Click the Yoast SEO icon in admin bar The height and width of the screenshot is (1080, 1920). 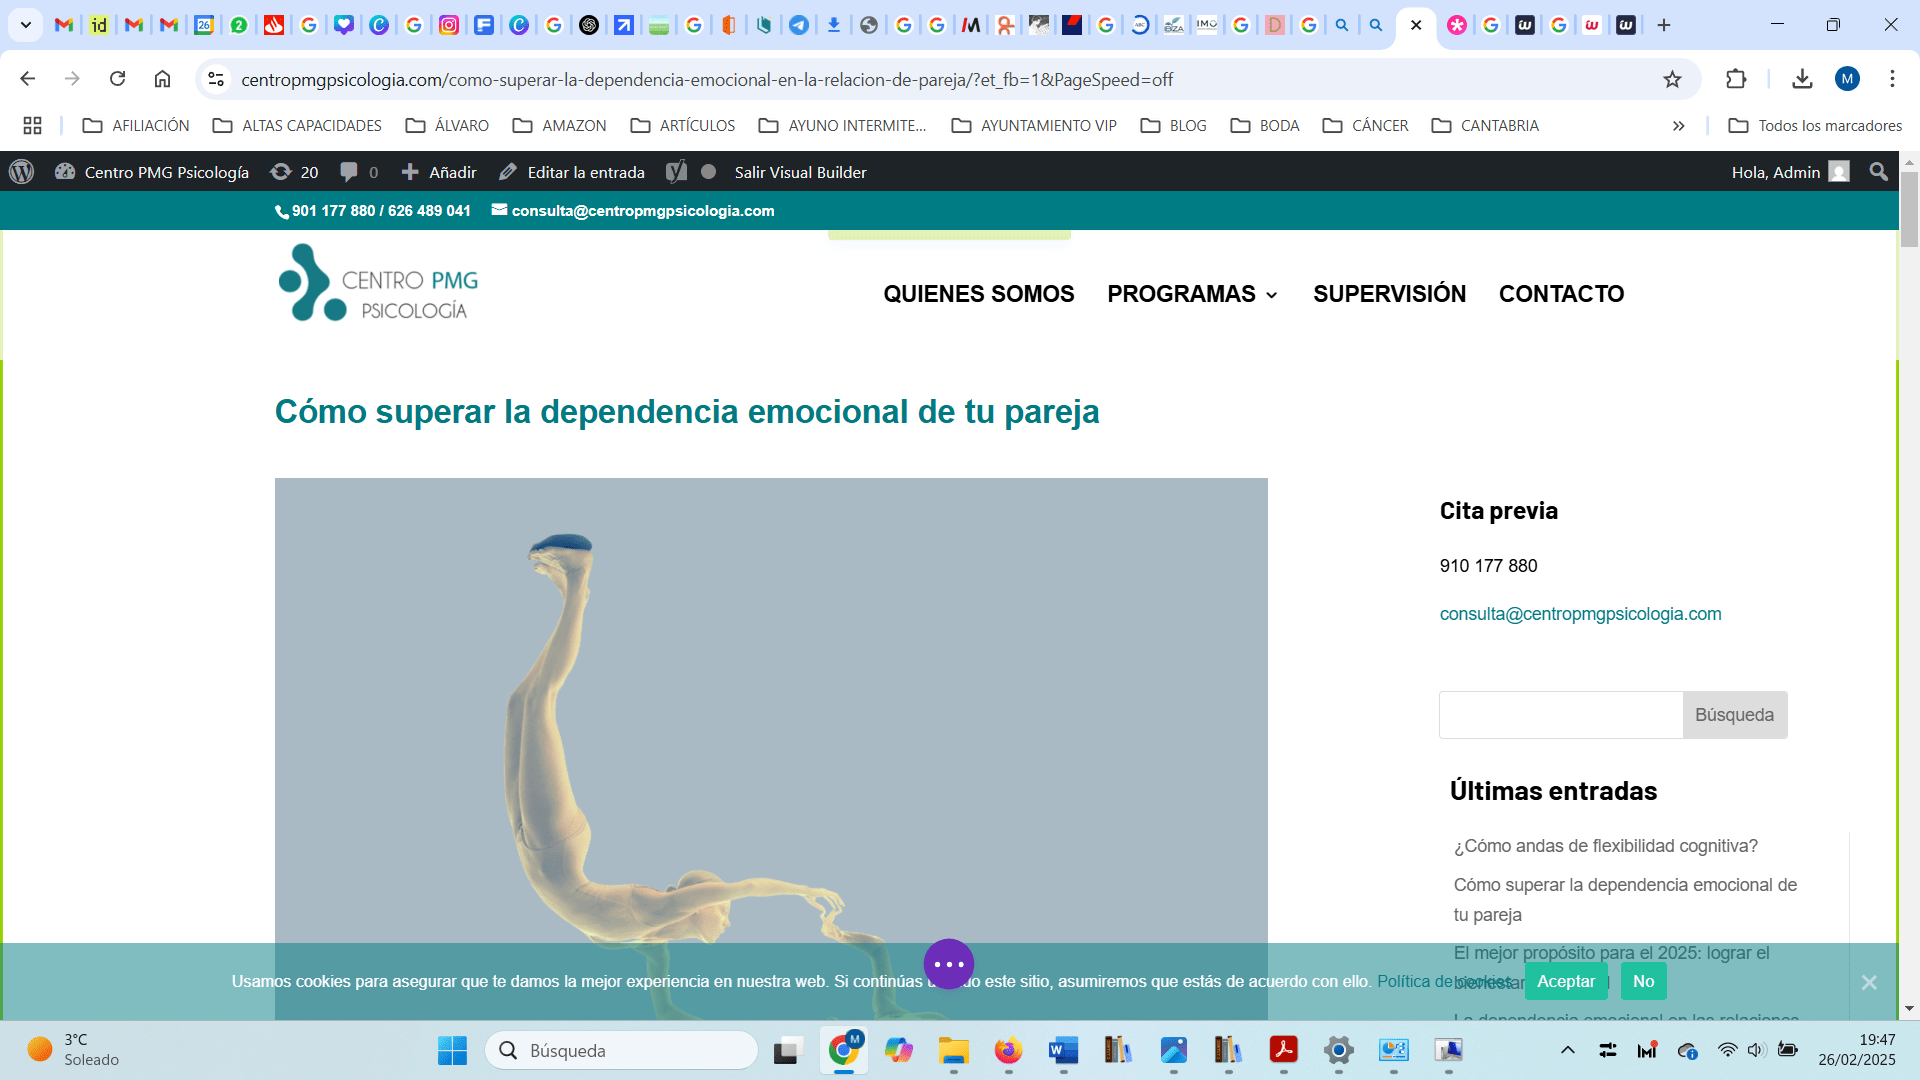tap(677, 172)
